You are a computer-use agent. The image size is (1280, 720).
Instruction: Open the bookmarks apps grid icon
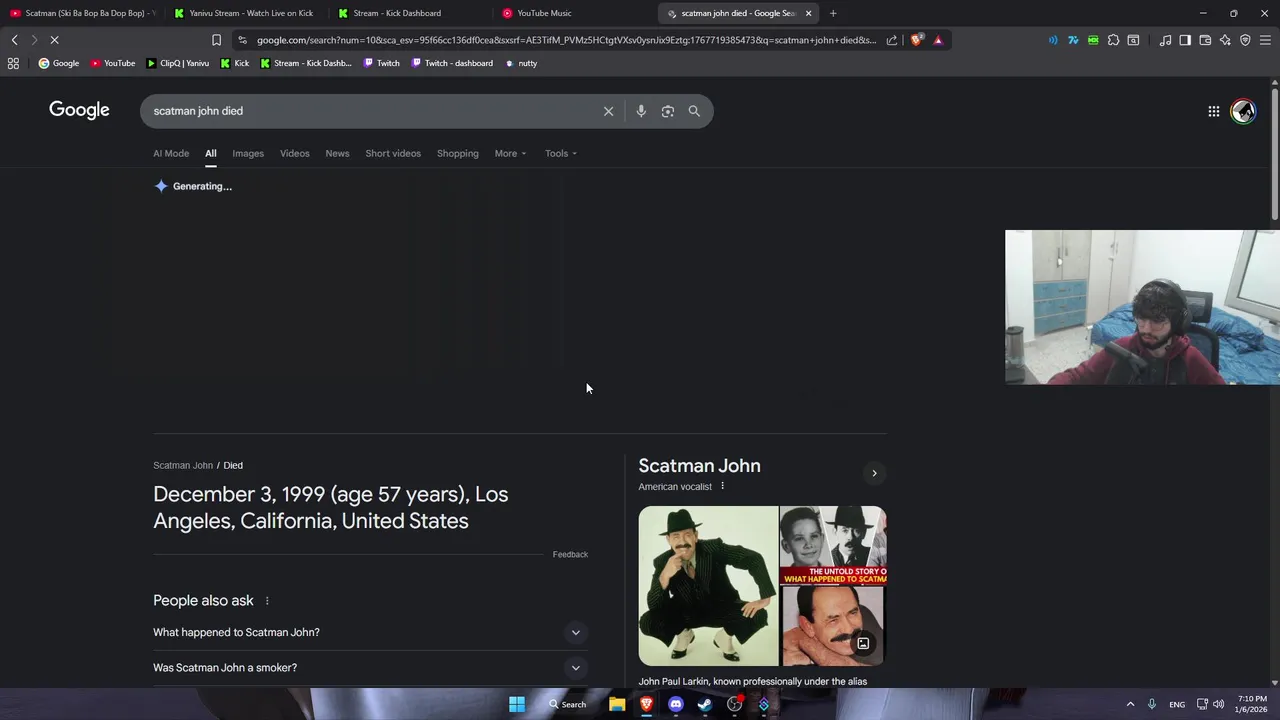point(13,63)
